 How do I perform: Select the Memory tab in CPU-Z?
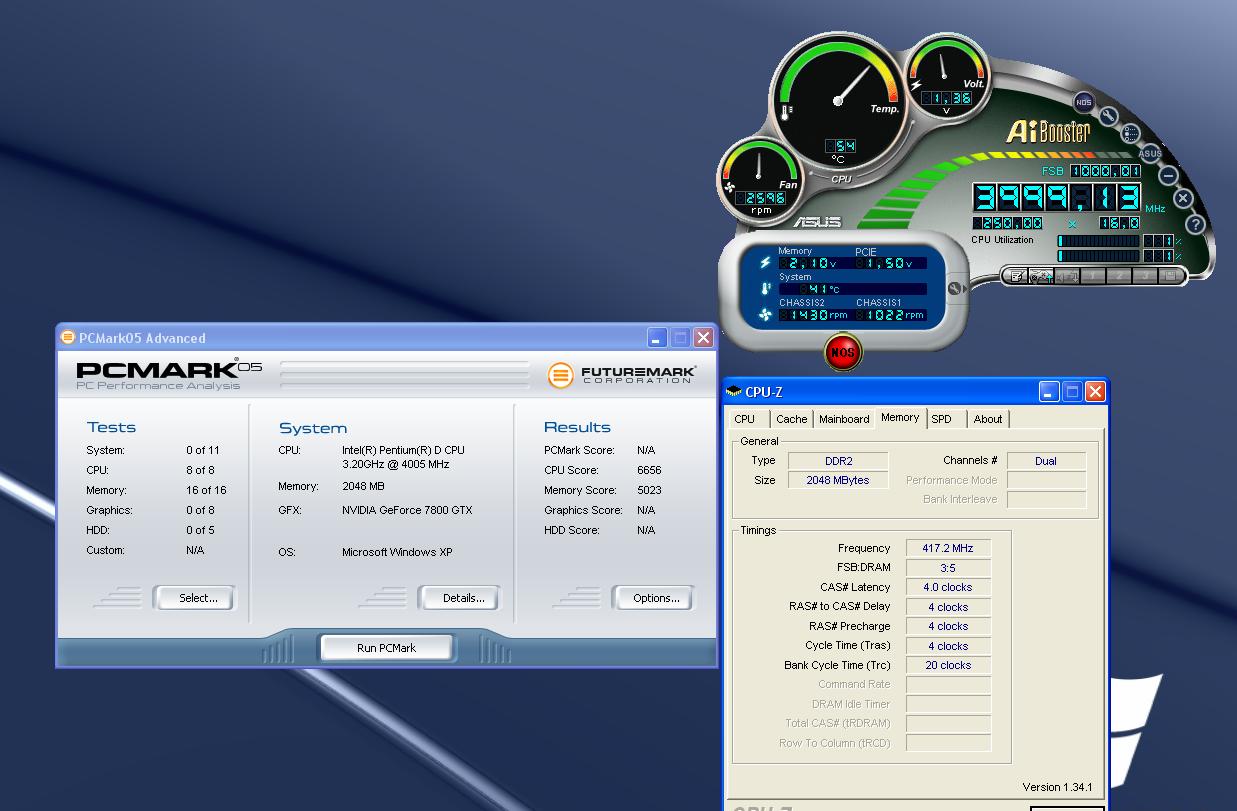tap(900, 418)
